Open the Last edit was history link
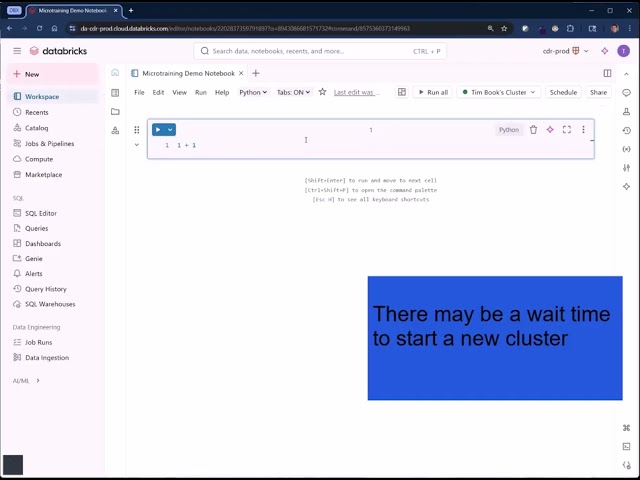 [x=355, y=92]
